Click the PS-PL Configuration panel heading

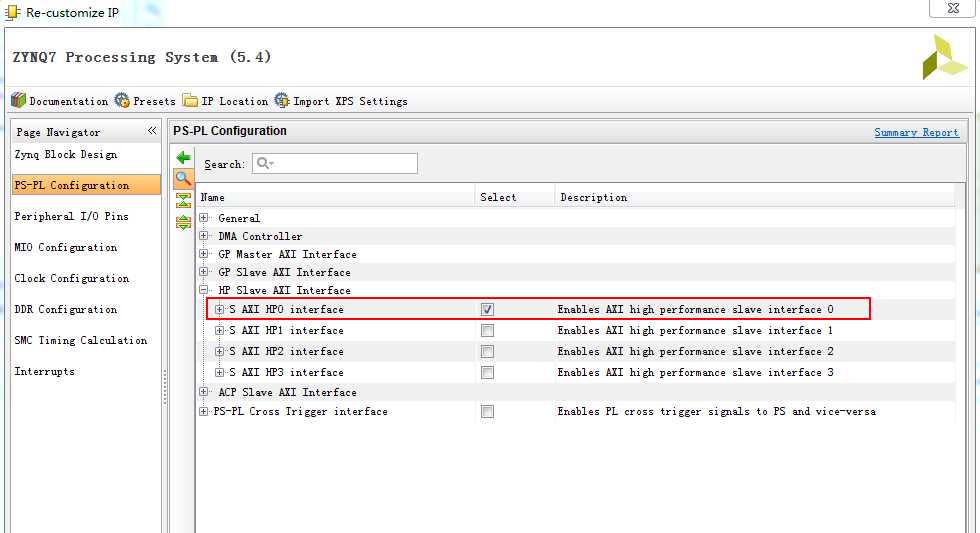tap(230, 131)
